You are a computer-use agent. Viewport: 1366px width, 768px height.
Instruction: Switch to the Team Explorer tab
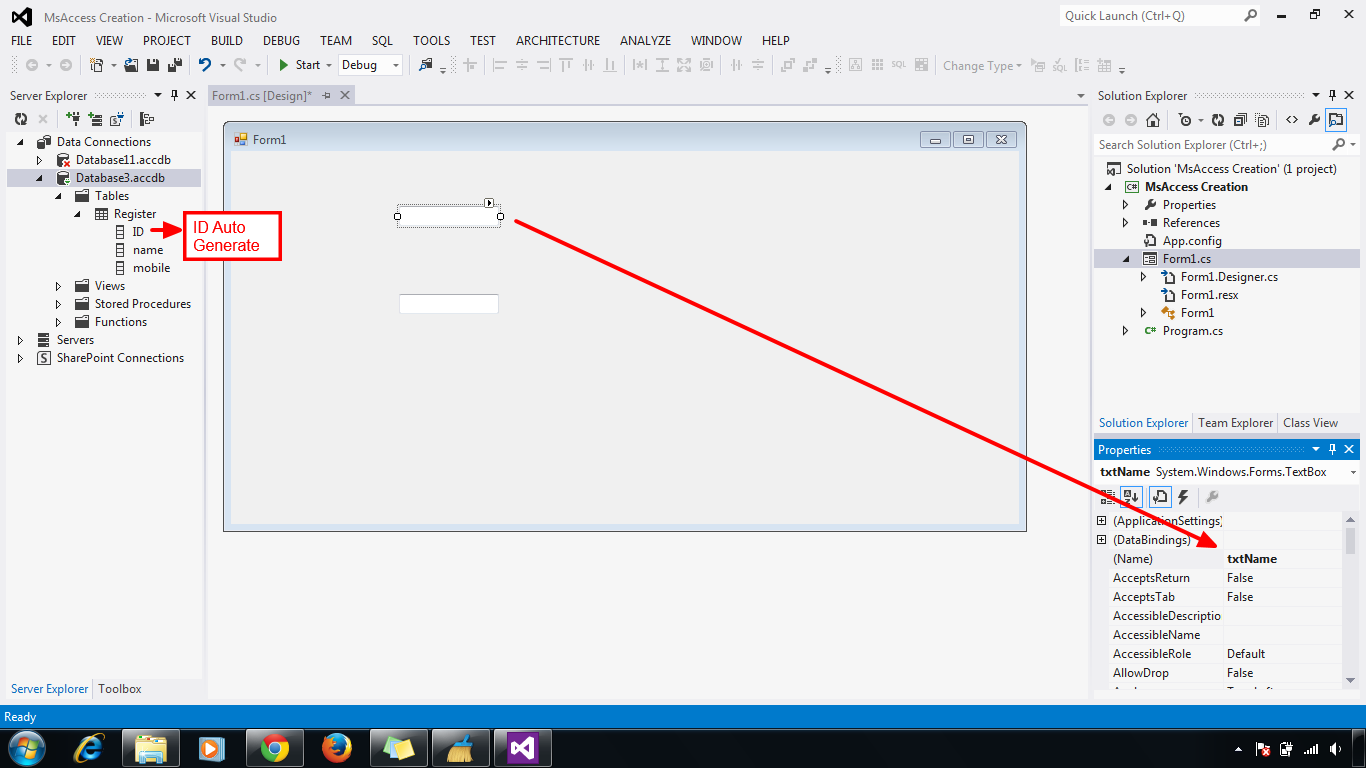(x=1235, y=422)
